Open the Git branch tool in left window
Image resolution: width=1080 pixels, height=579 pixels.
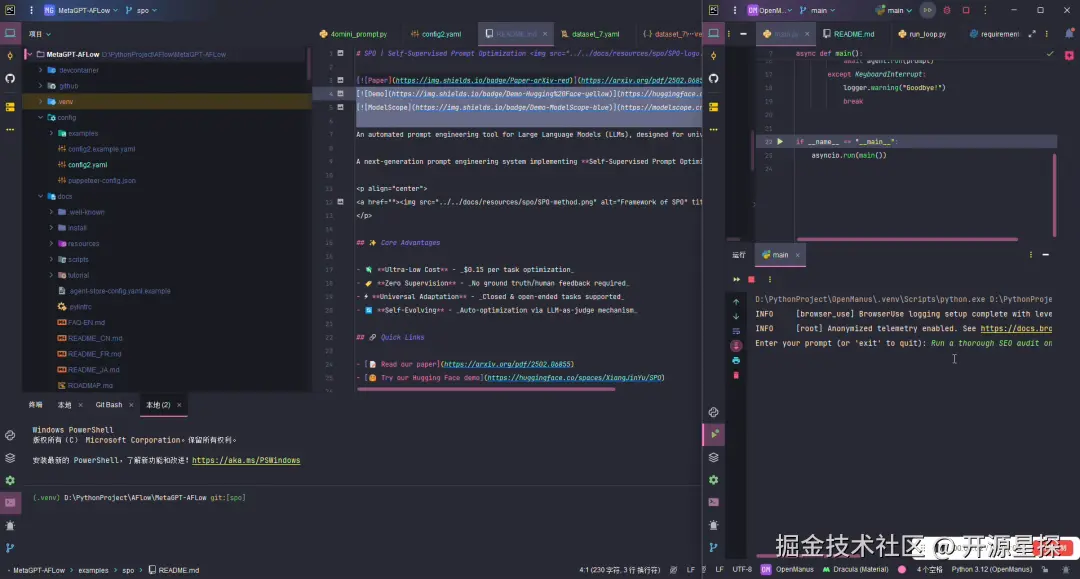[10, 548]
